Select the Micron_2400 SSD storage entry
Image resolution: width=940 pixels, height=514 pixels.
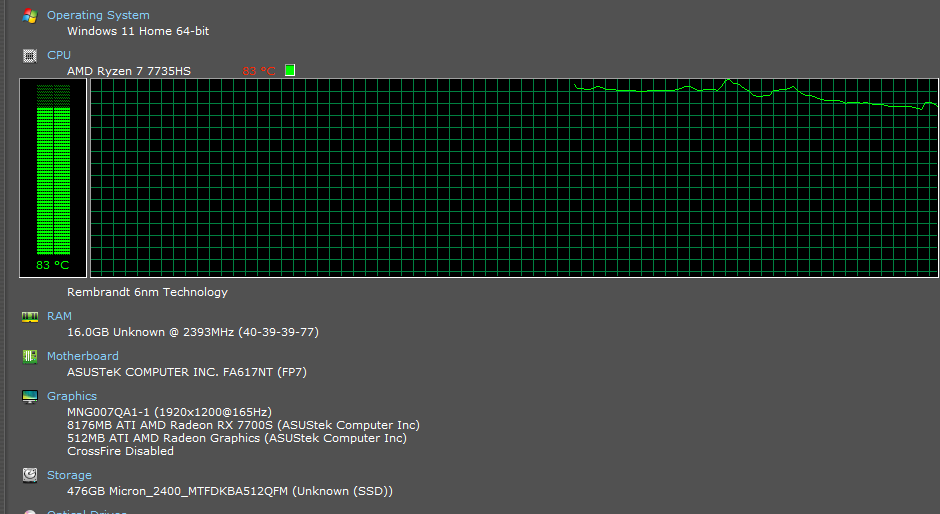(x=230, y=491)
